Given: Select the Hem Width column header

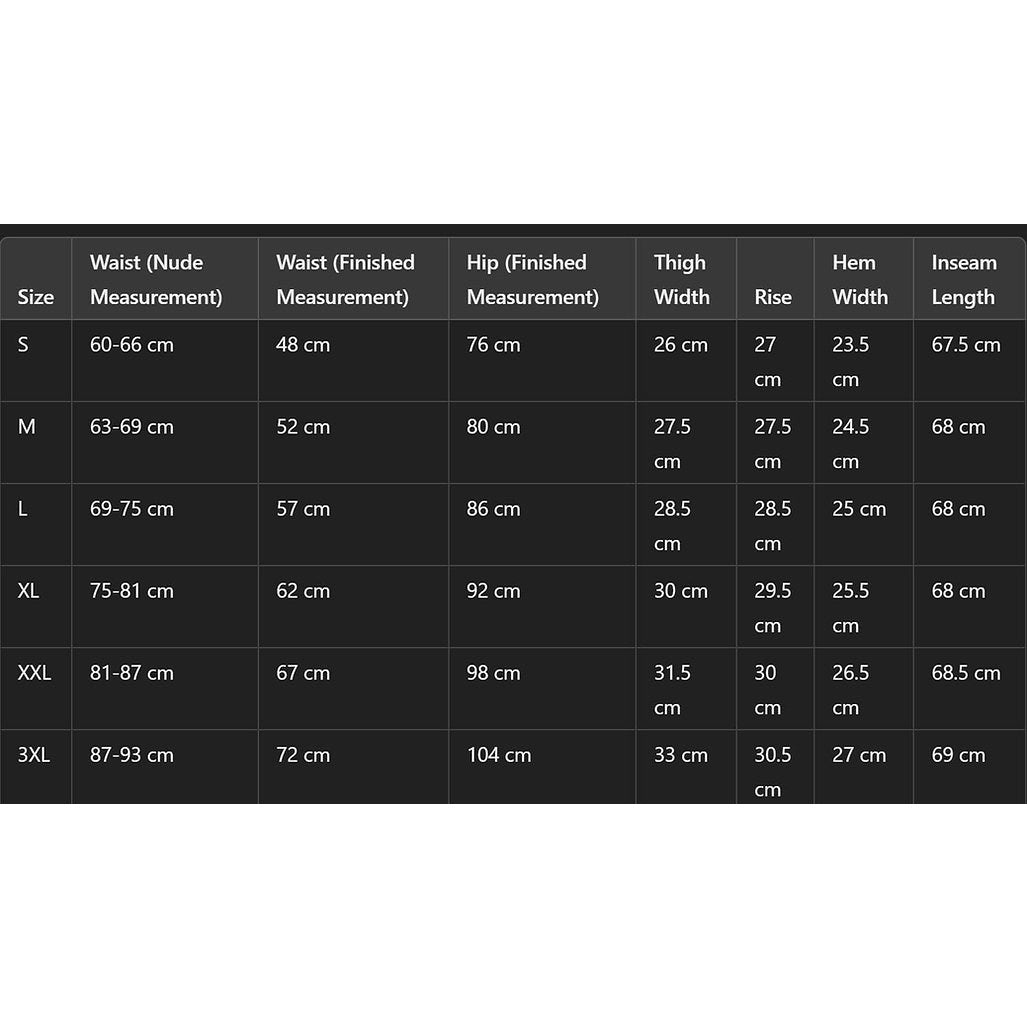Looking at the screenshot, I should pos(860,280).
